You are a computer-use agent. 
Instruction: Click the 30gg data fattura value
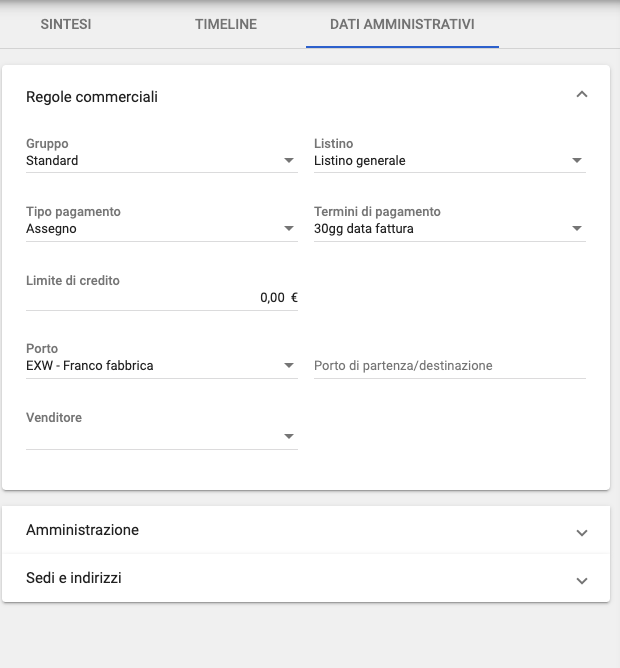[x=364, y=229]
